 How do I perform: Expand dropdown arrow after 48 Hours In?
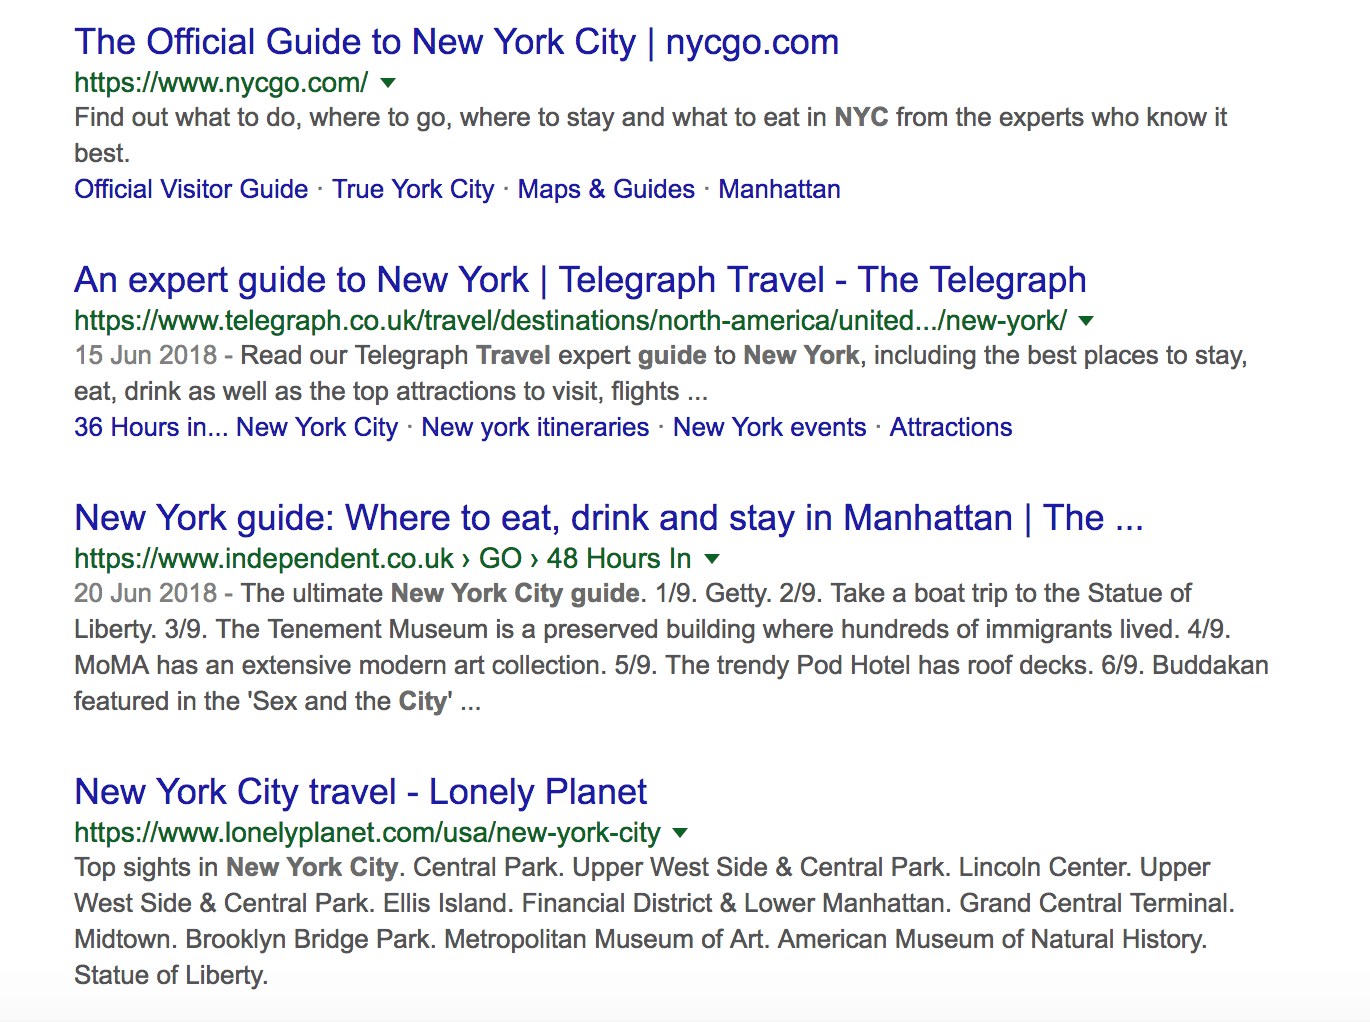(712, 558)
